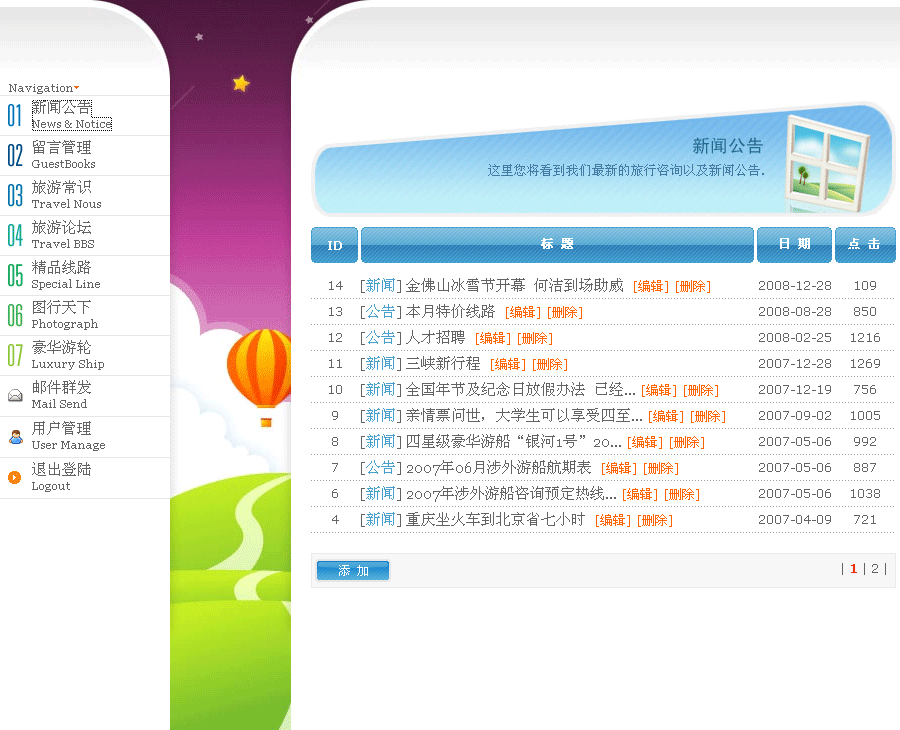Click the [公告] tag on row 7
The height and width of the screenshot is (730, 900).
[381, 468]
